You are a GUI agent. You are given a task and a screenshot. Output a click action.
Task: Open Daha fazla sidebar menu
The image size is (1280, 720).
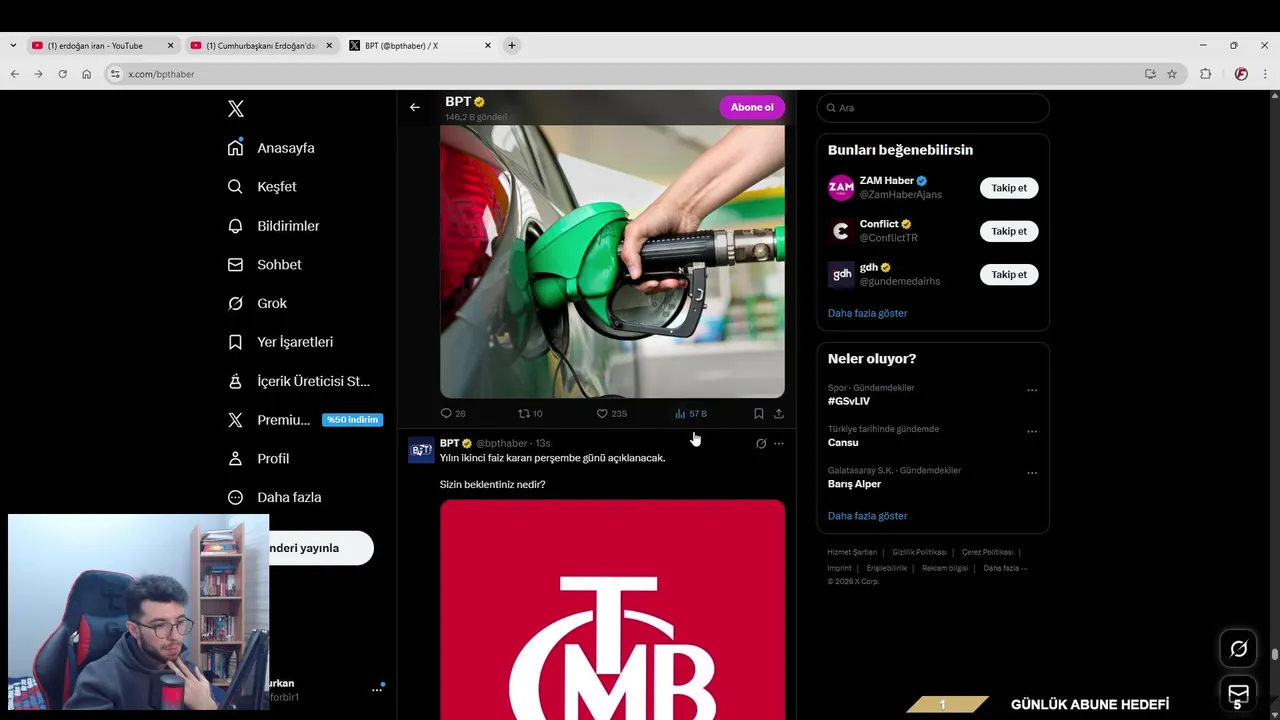[274, 497]
